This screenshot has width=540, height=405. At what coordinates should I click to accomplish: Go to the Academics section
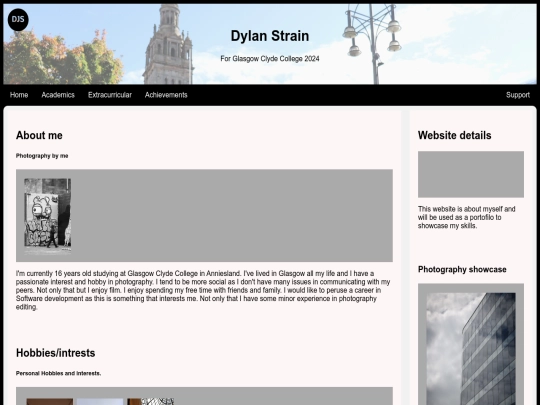click(x=58, y=95)
